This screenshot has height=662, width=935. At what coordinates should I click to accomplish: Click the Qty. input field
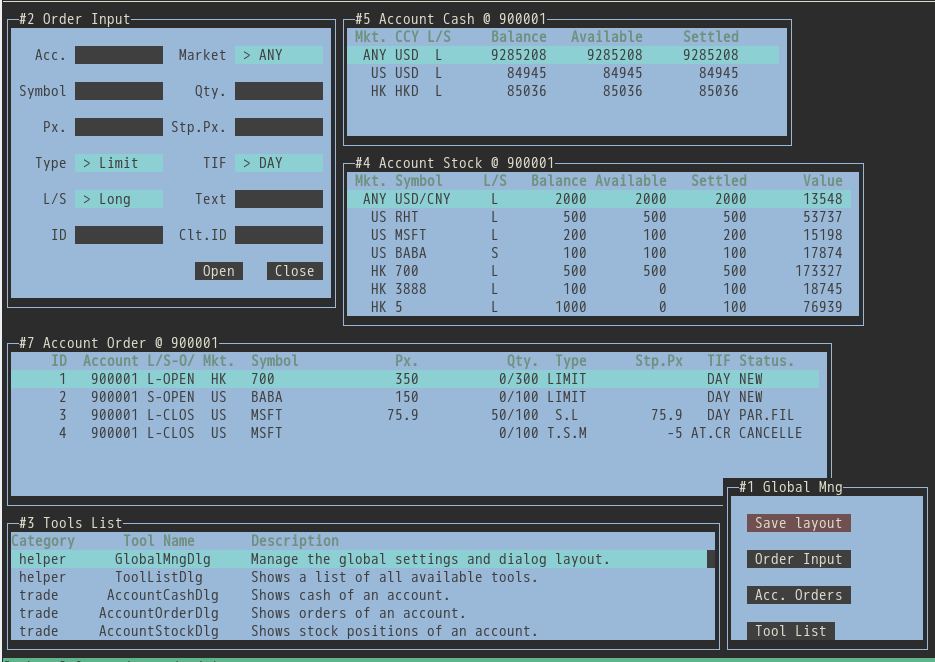tap(279, 91)
